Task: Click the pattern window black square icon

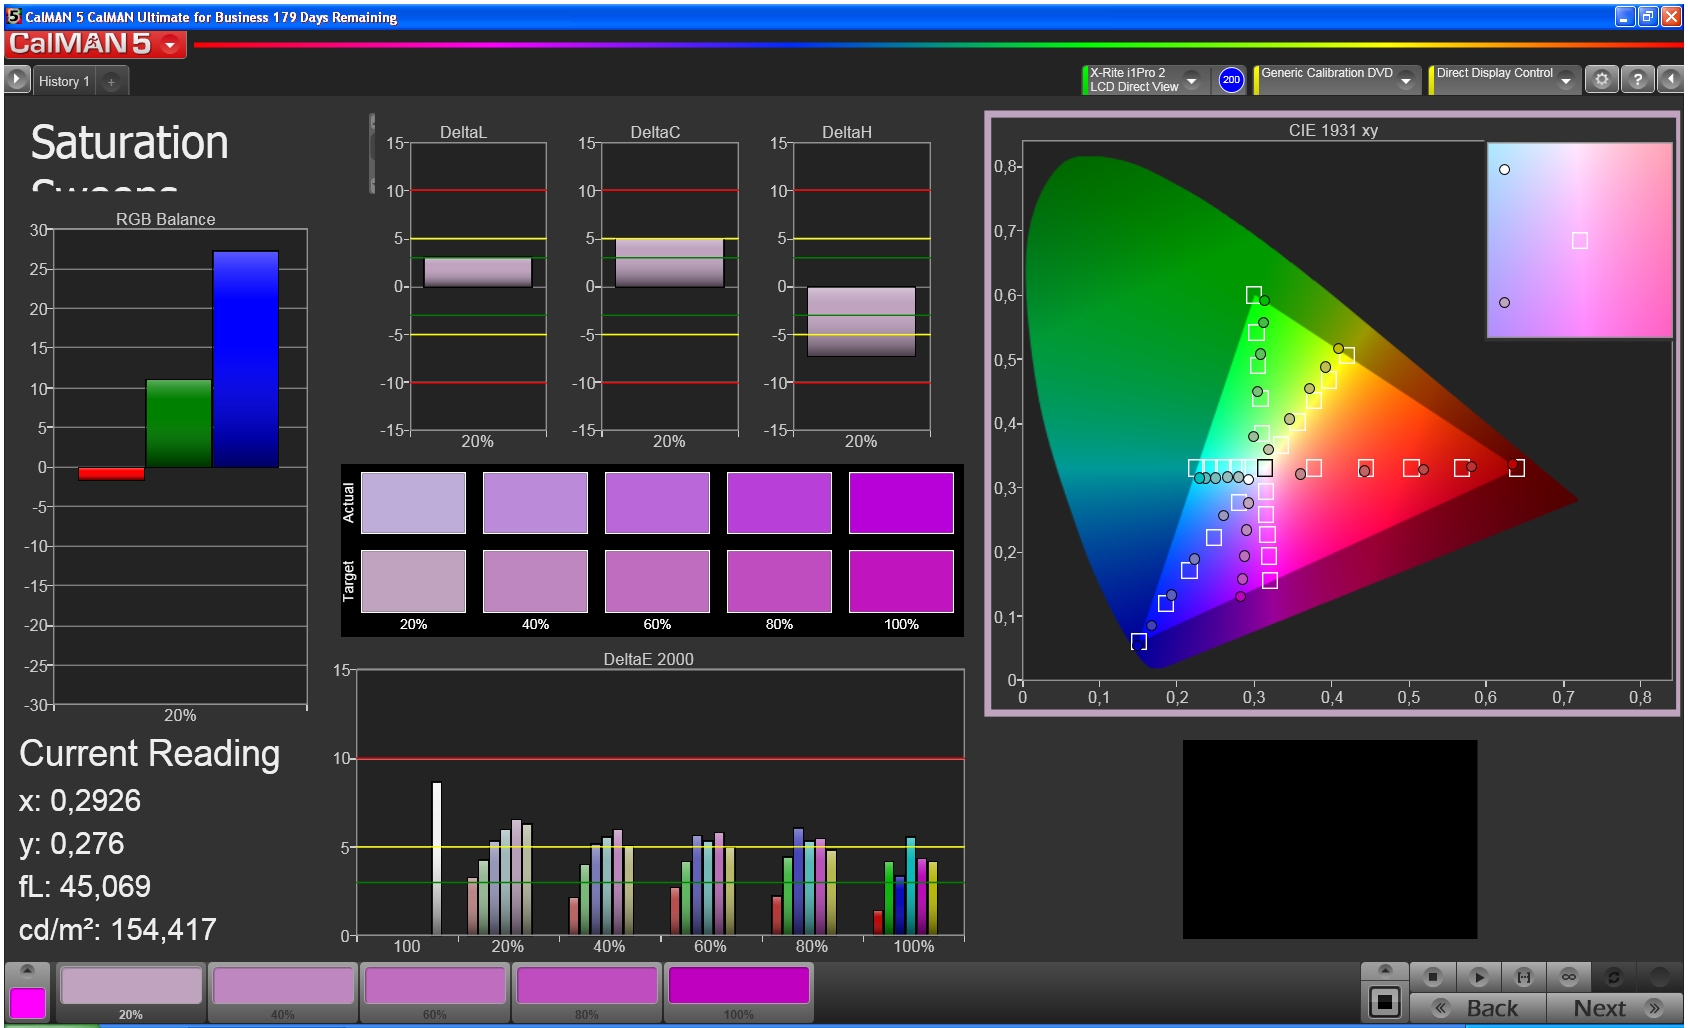Action: pos(1385,1001)
